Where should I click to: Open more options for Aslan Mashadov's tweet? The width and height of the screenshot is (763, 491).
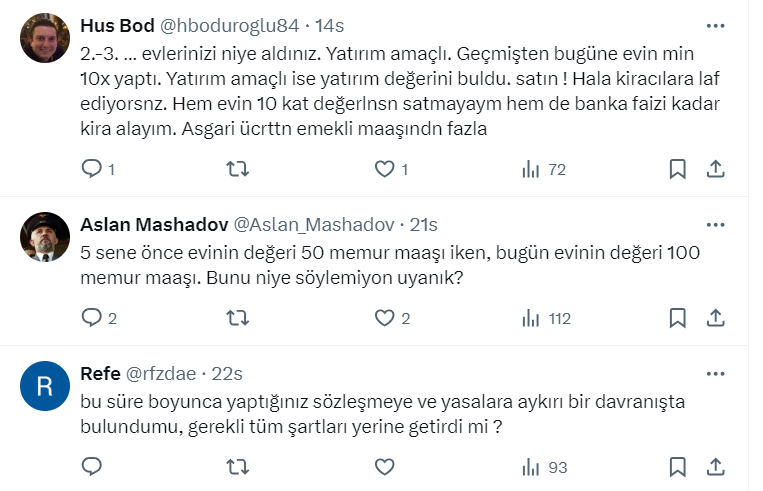pos(716,224)
